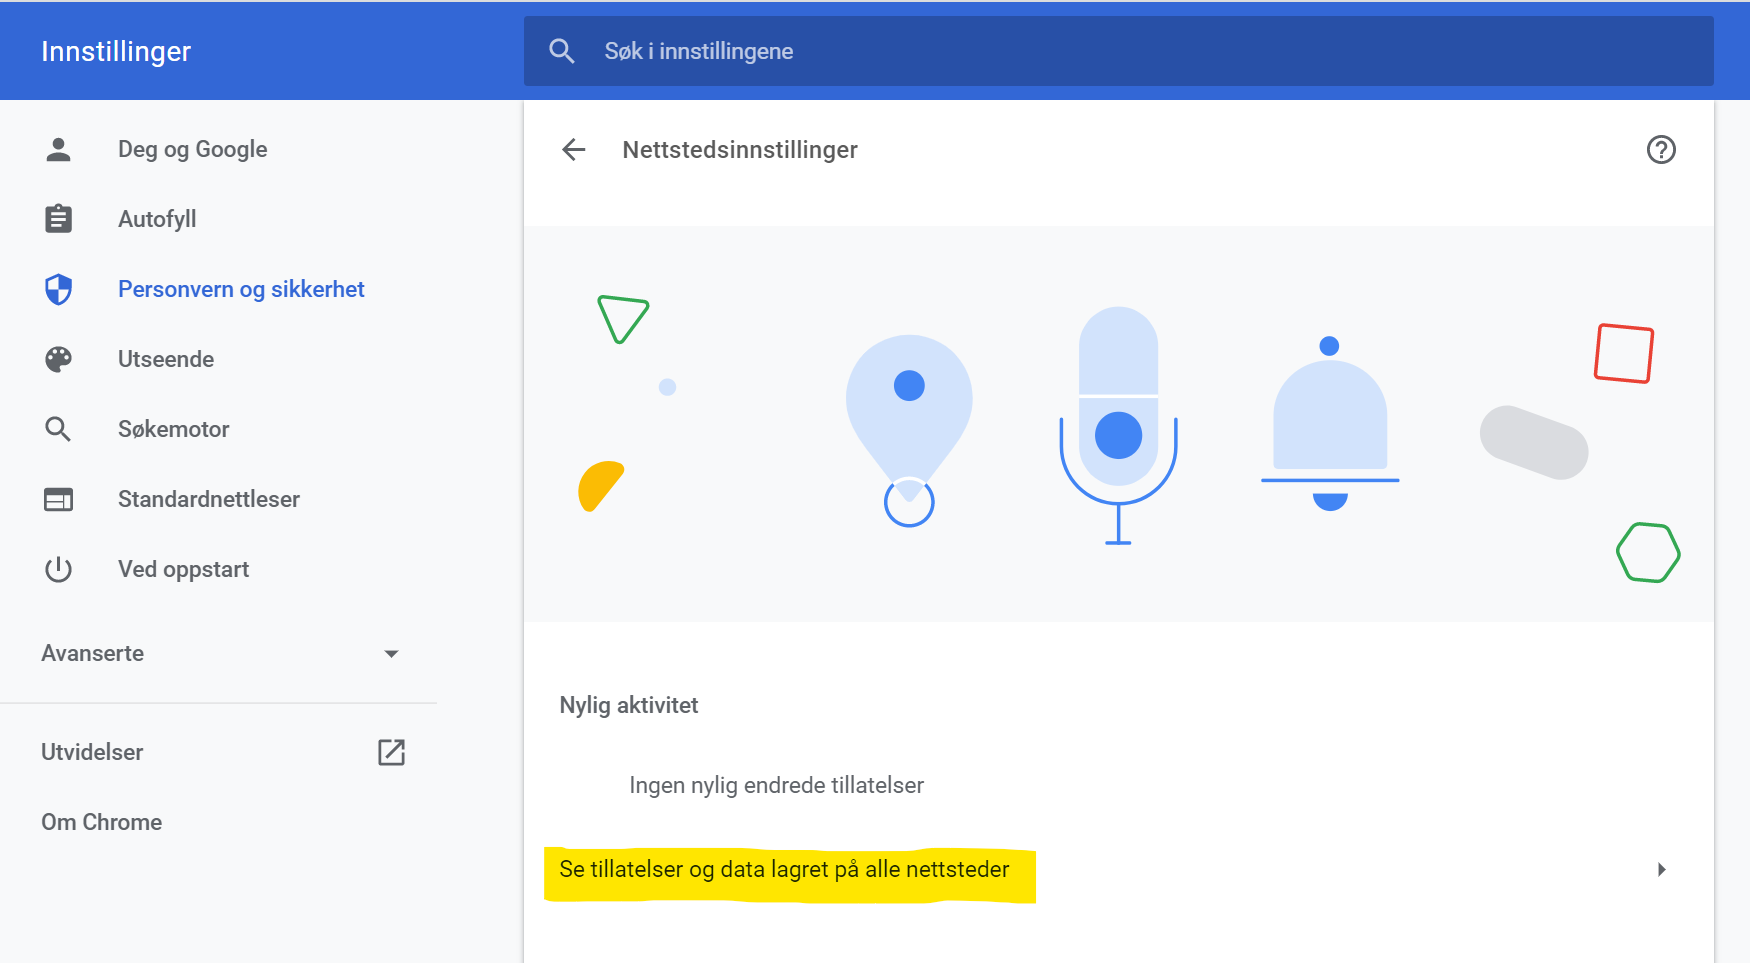Click the browser window icon for Standardnettleser
Image resolution: width=1750 pixels, height=963 pixels.
point(59,499)
